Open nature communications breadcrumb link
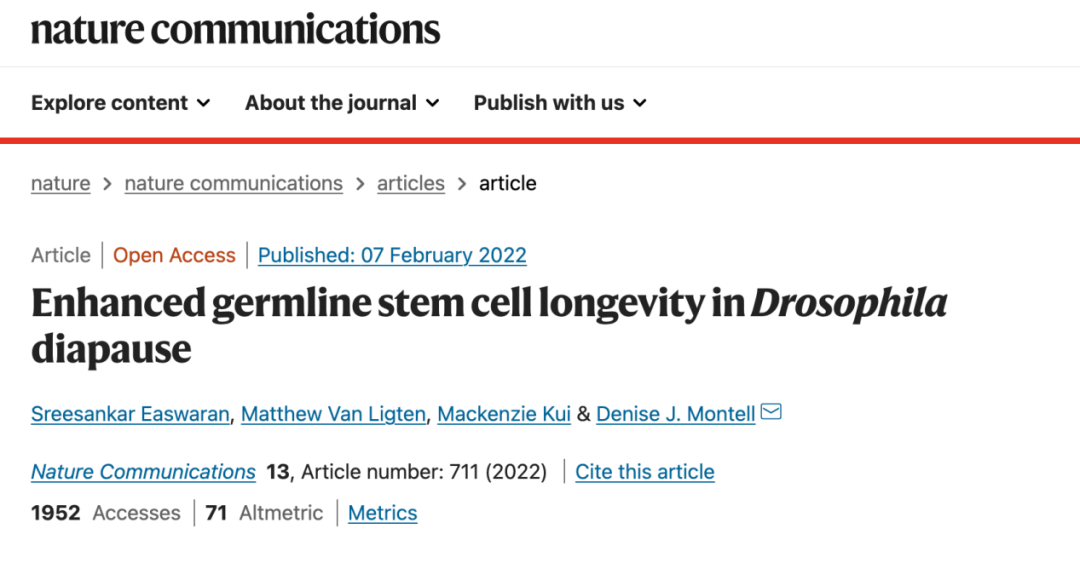The image size is (1080, 563). 233,183
